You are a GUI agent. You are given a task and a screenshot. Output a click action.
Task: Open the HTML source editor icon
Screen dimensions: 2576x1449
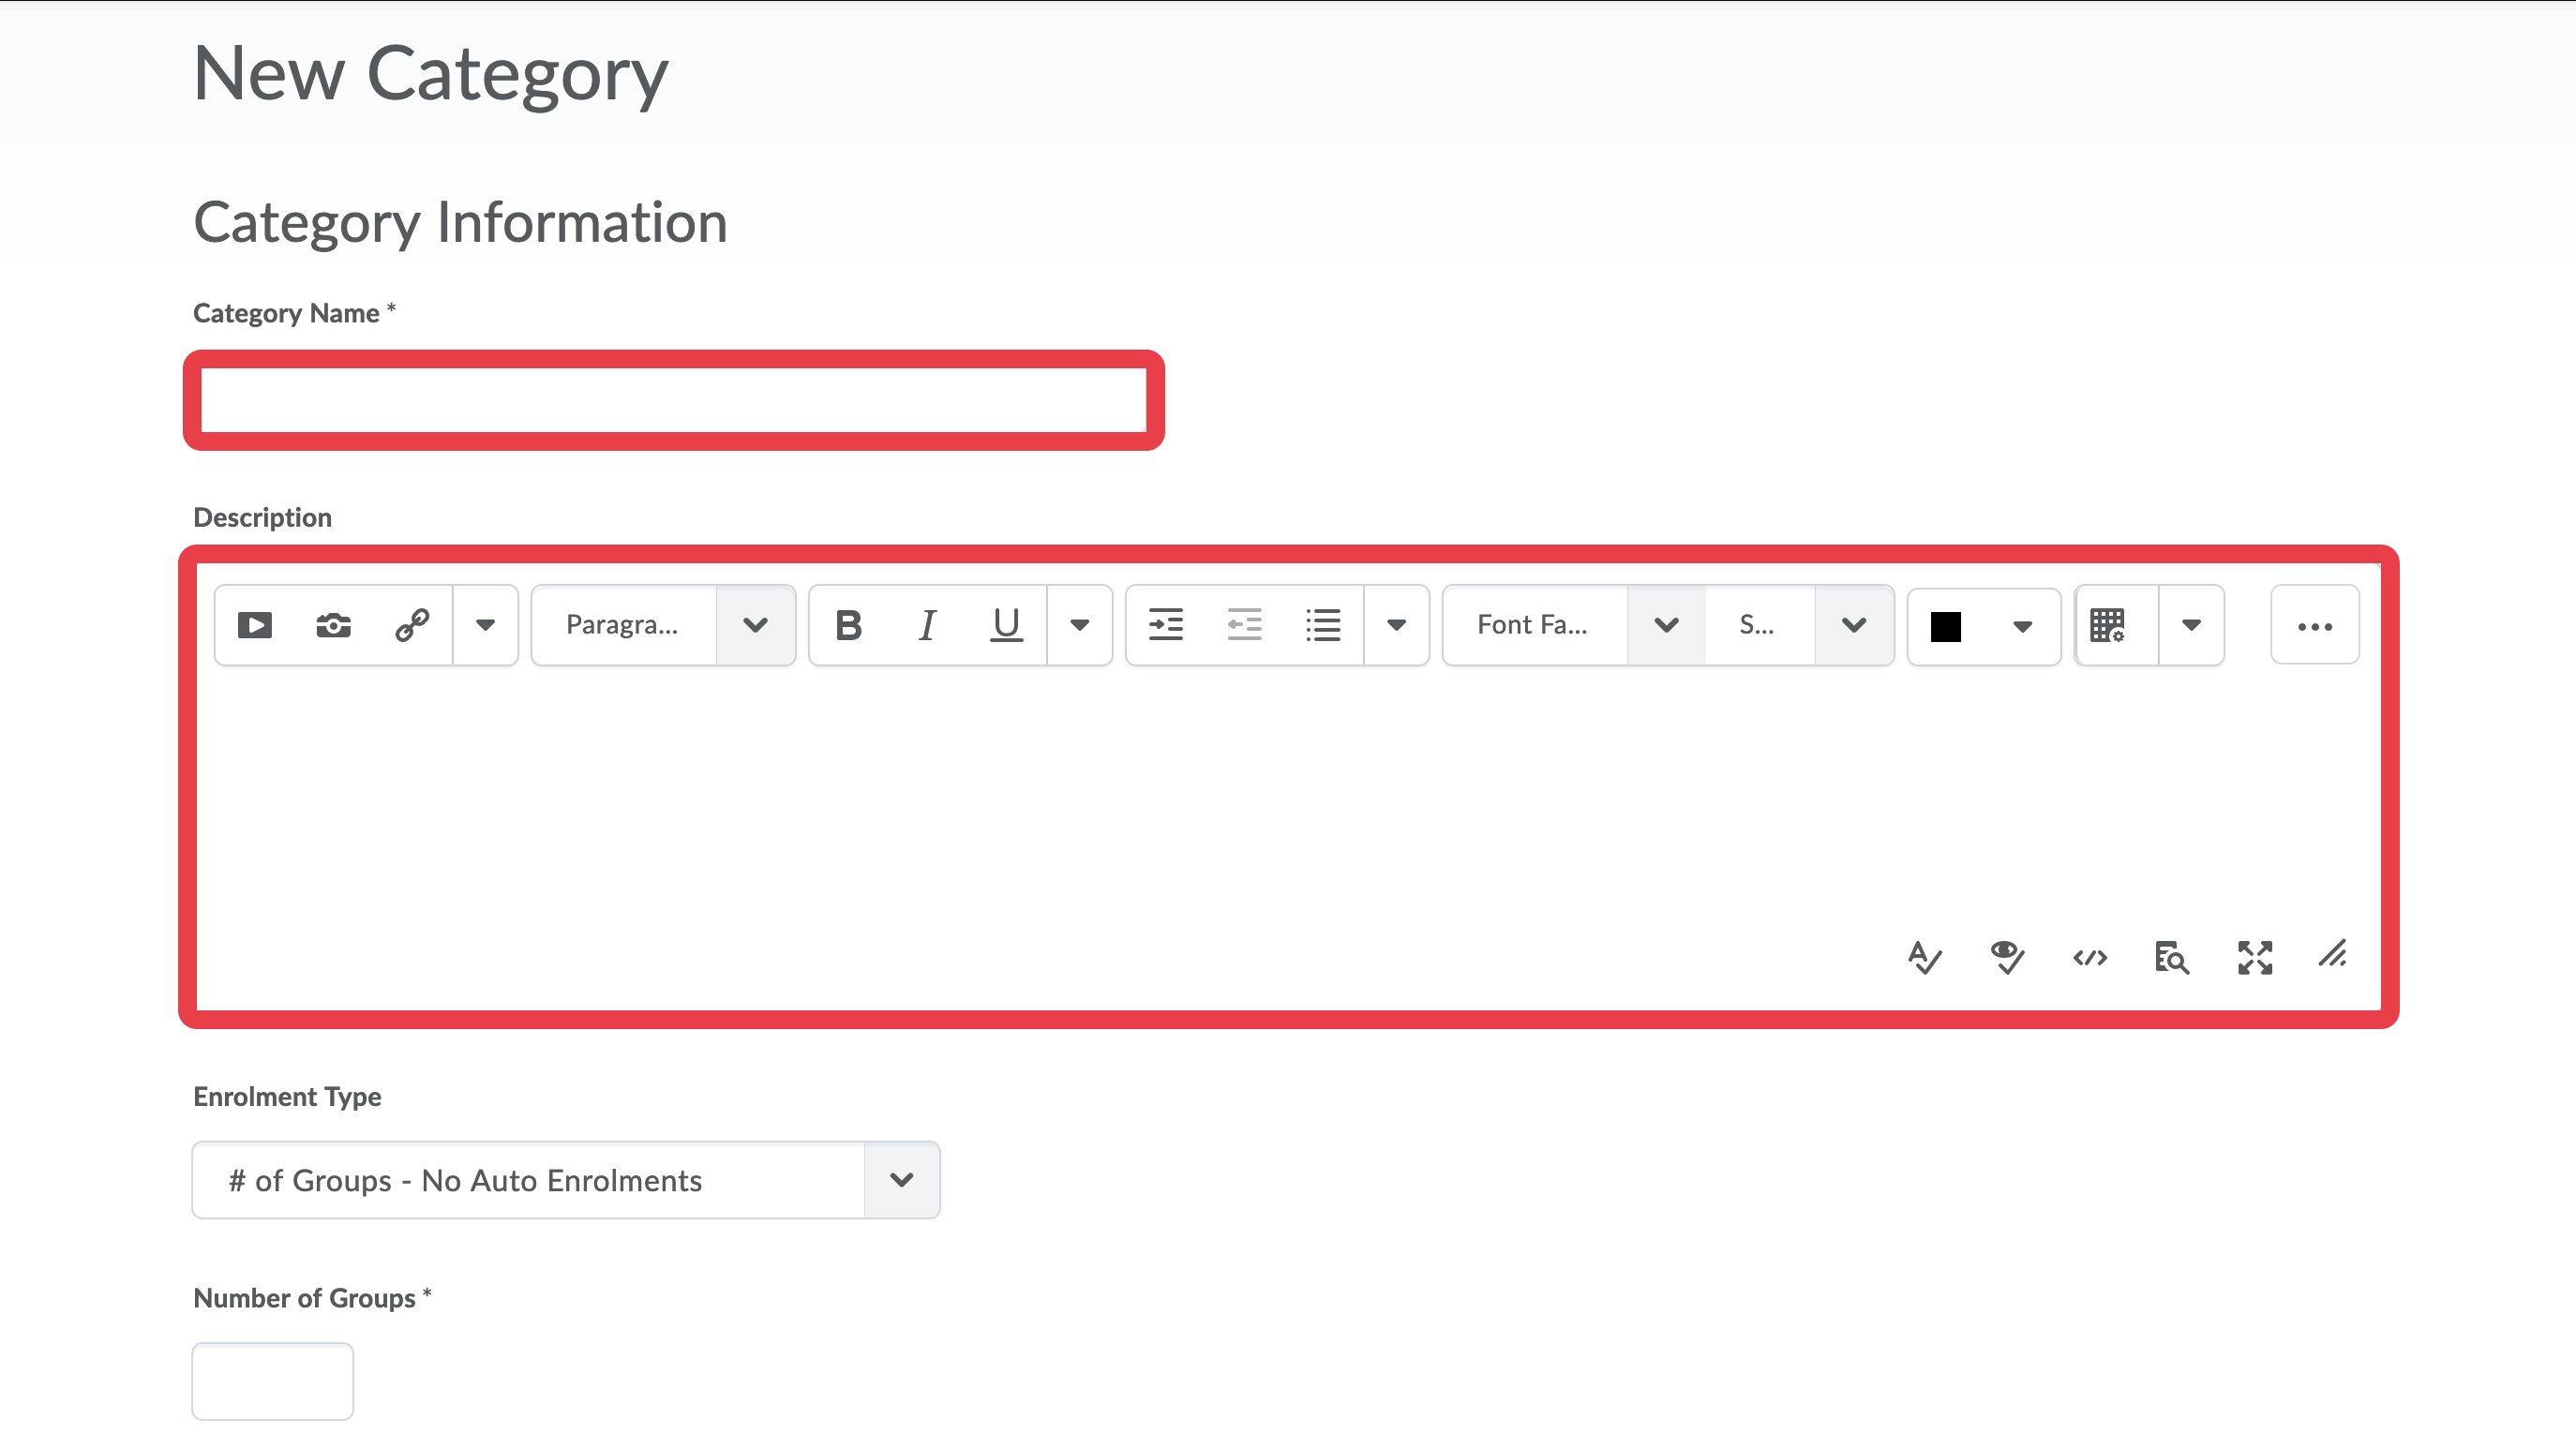click(x=2090, y=957)
